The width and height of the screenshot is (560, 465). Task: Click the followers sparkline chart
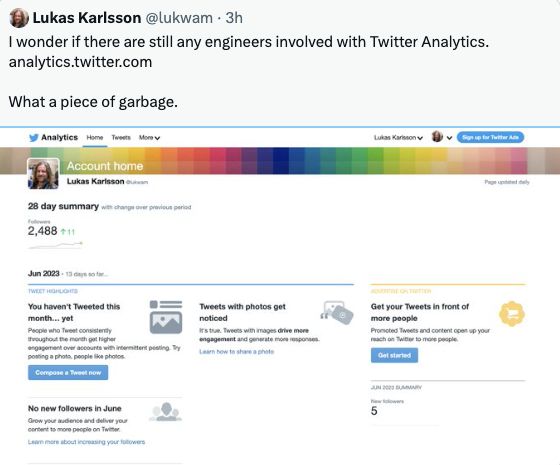click(x=55, y=245)
